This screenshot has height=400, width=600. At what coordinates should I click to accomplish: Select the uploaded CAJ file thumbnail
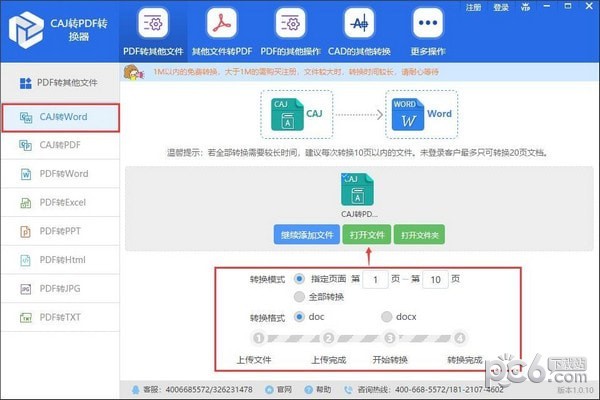[x=357, y=190]
